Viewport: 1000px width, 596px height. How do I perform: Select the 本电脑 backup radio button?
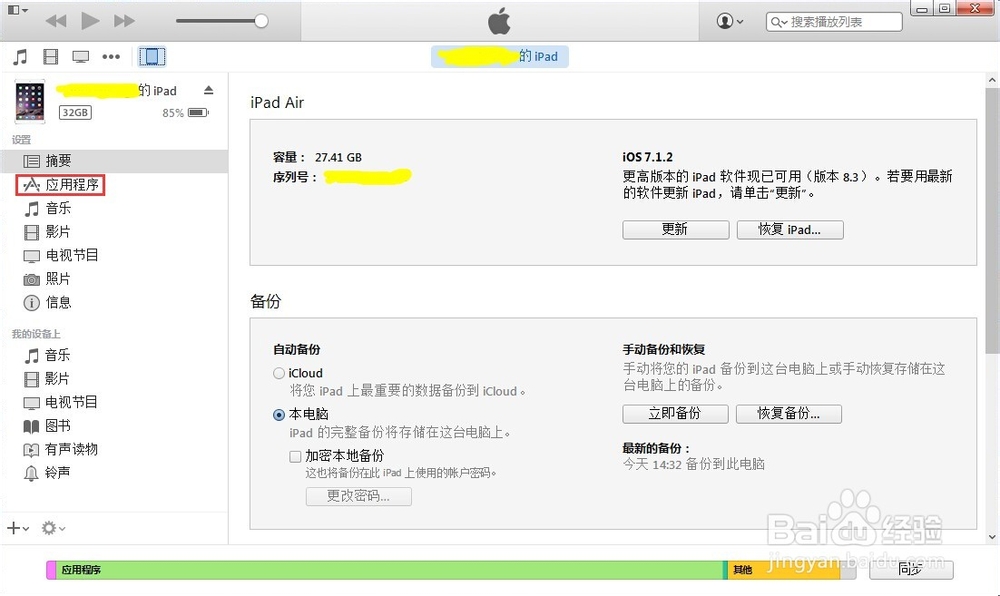(x=279, y=415)
